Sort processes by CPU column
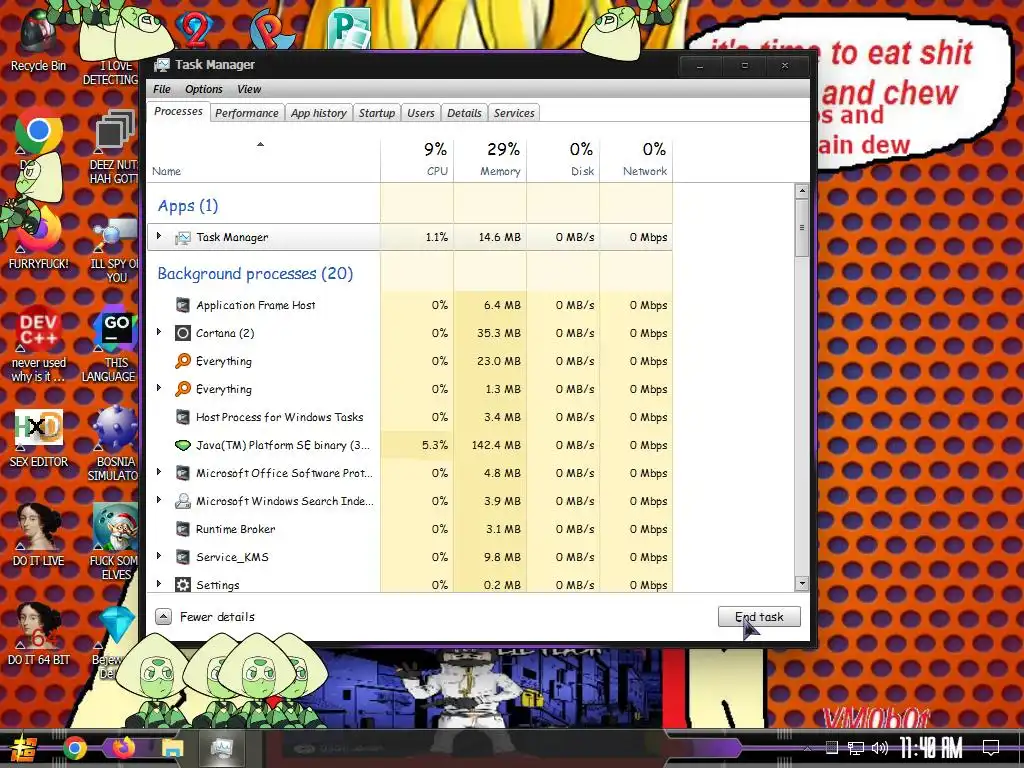Image resolution: width=1024 pixels, height=768 pixels. (417, 159)
